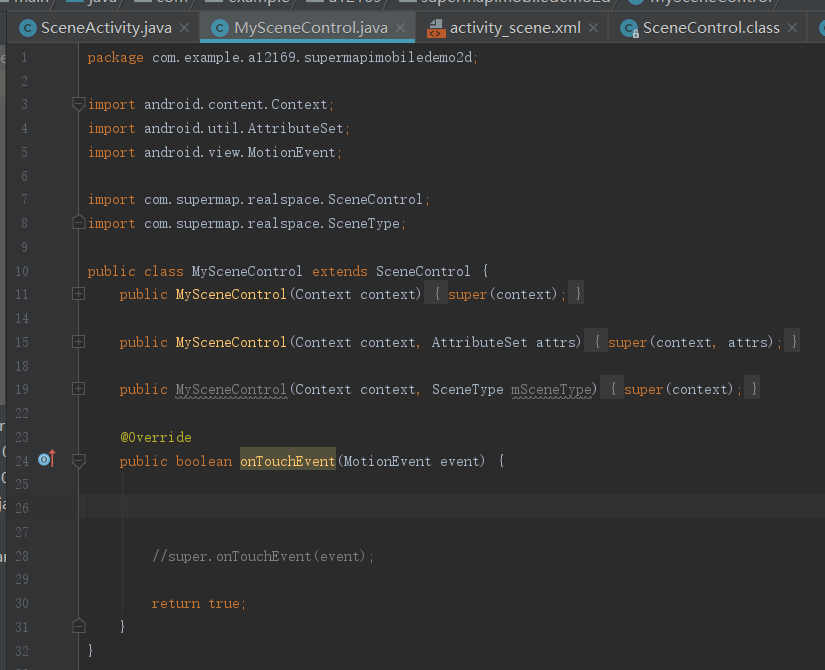Close the SceneControl.class tab
Screen dimensions: 825x670
click(x=792, y=27)
